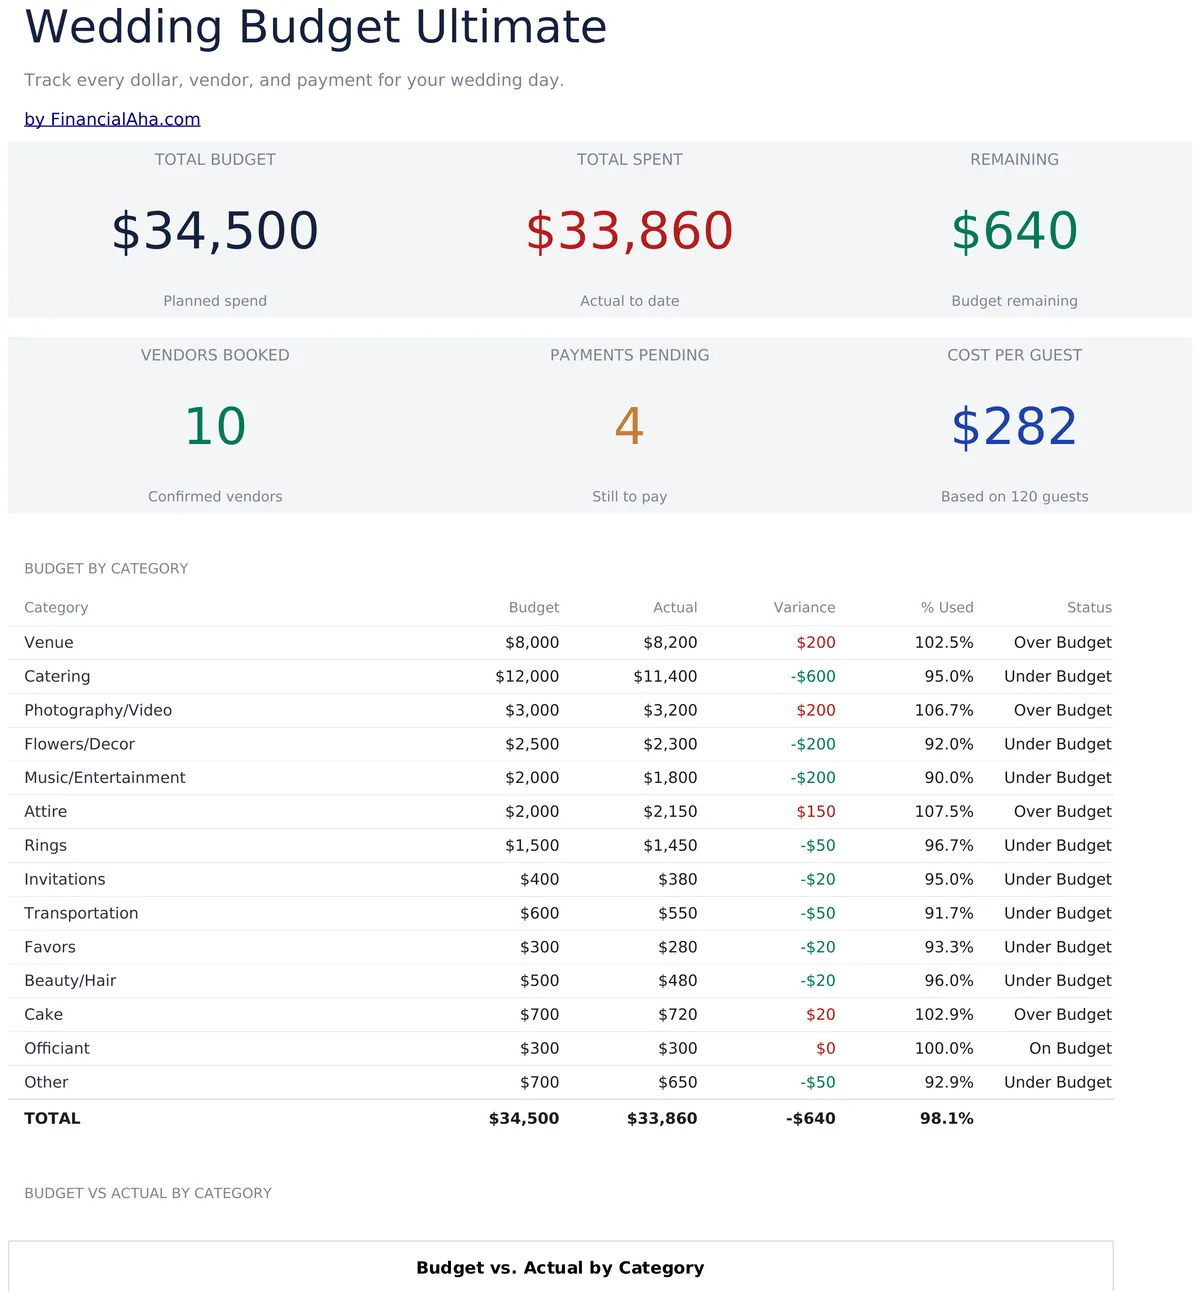Select the Vendors Booked 10 card

coord(215,425)
